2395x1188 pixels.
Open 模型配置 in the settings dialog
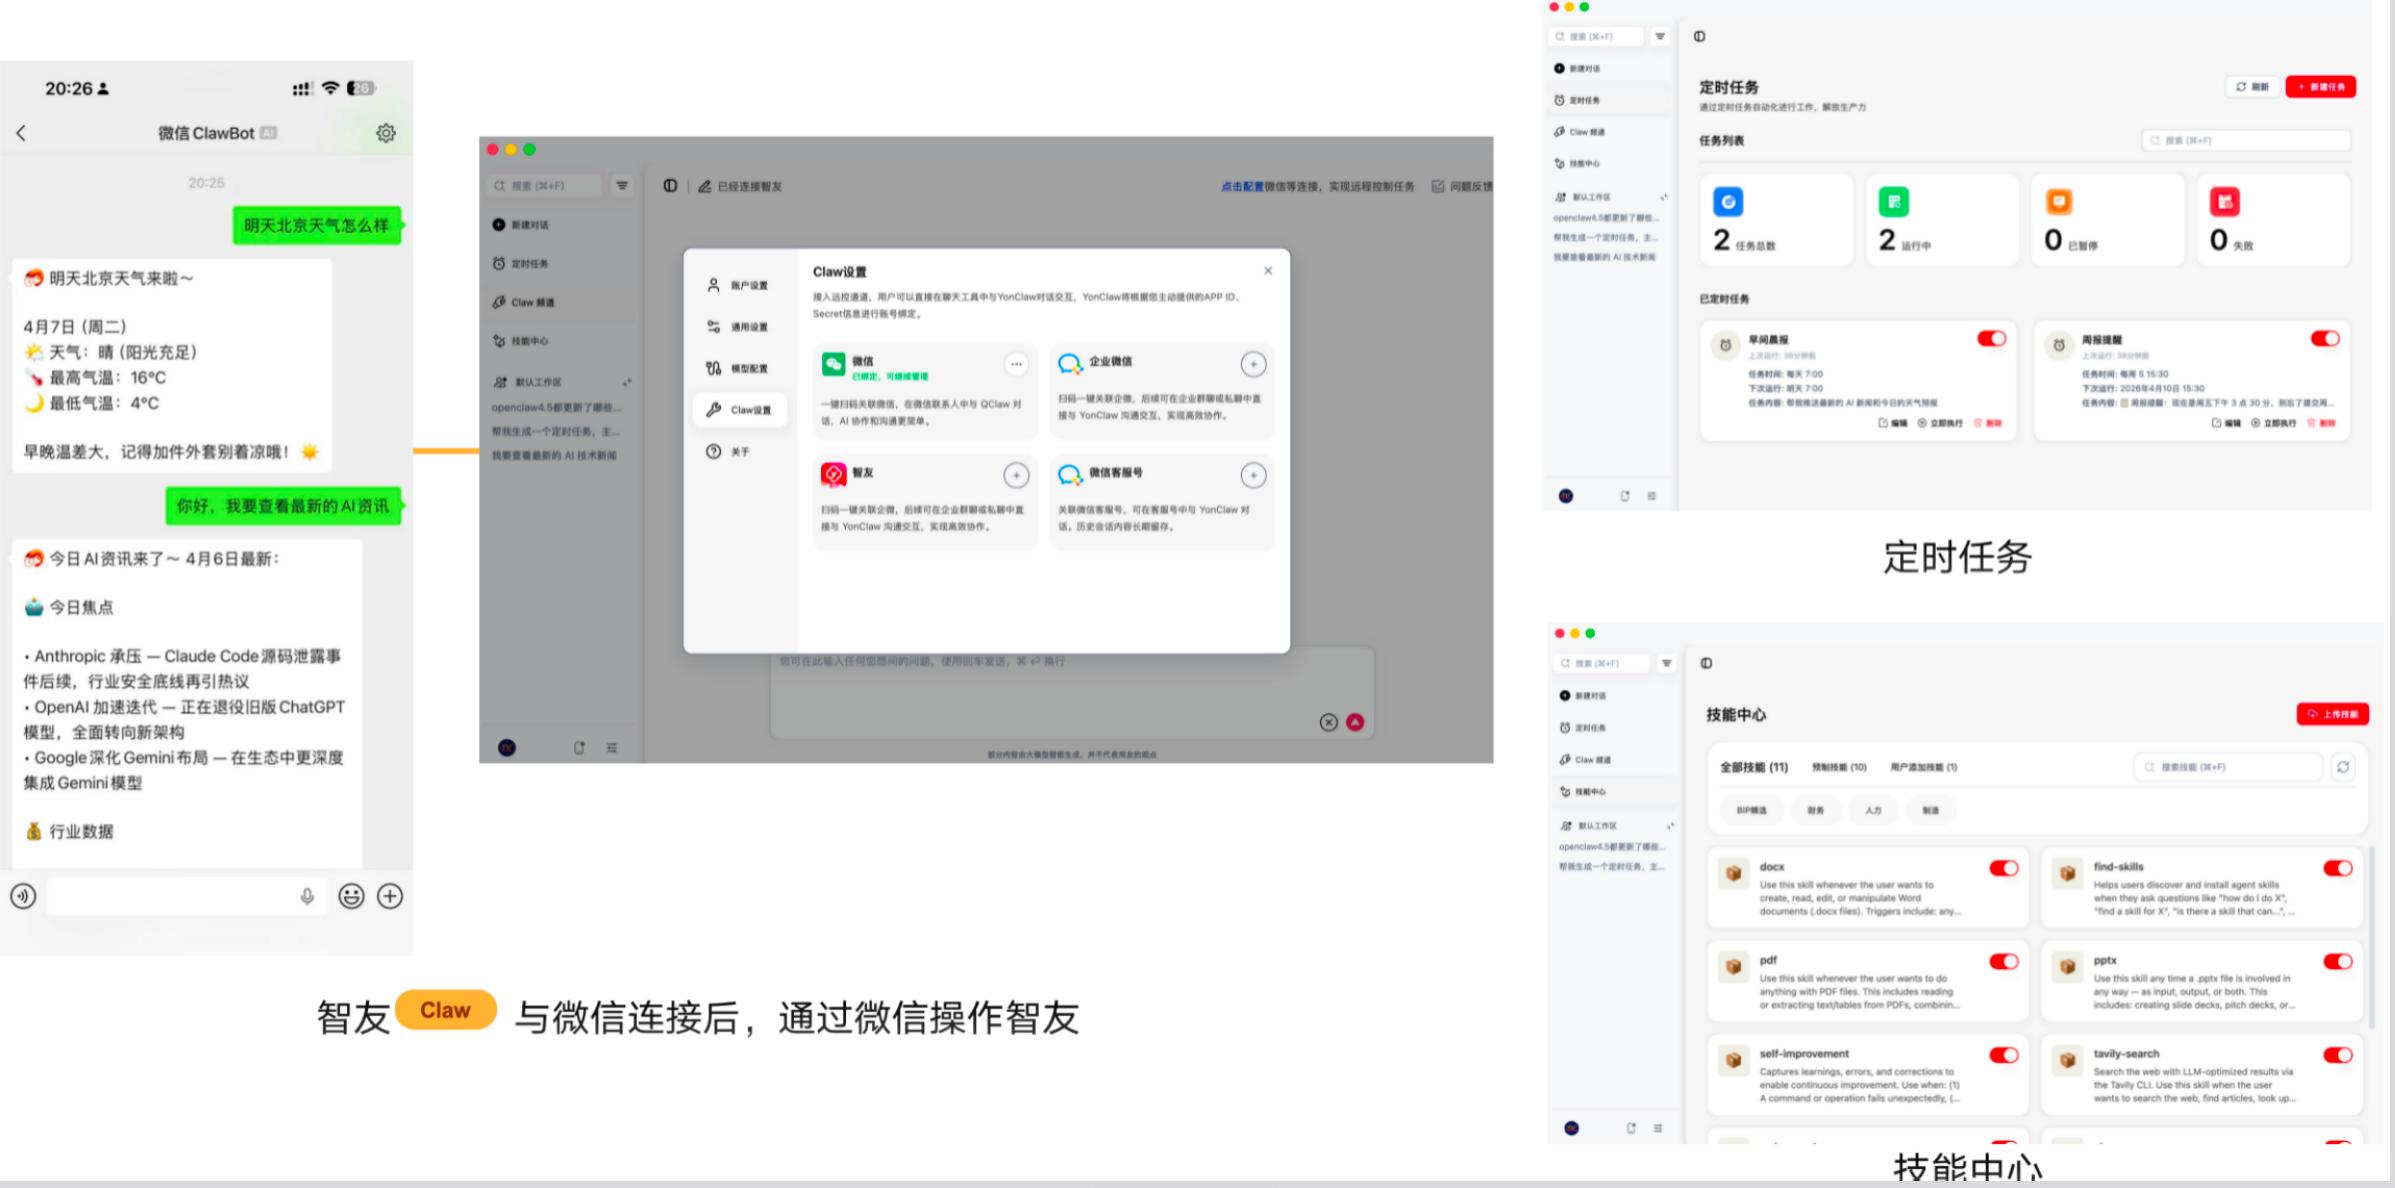coord(741,368)
